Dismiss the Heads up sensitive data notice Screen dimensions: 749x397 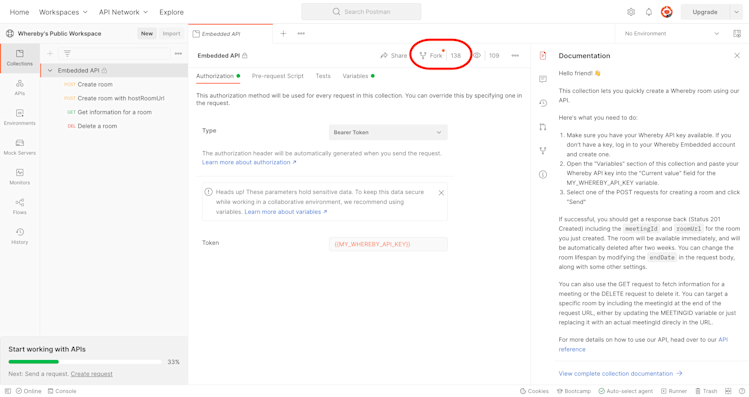[x=441, y=193]
